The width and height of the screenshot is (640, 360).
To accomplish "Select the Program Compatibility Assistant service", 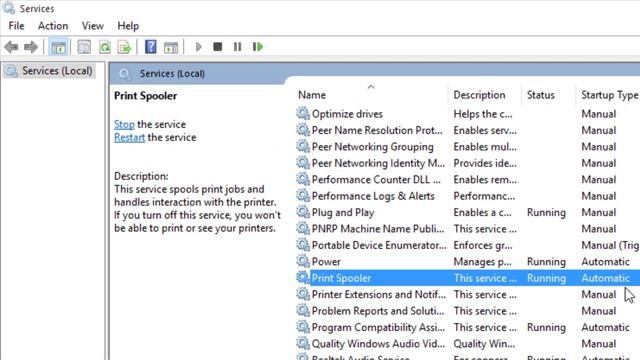I will point(378,327).
